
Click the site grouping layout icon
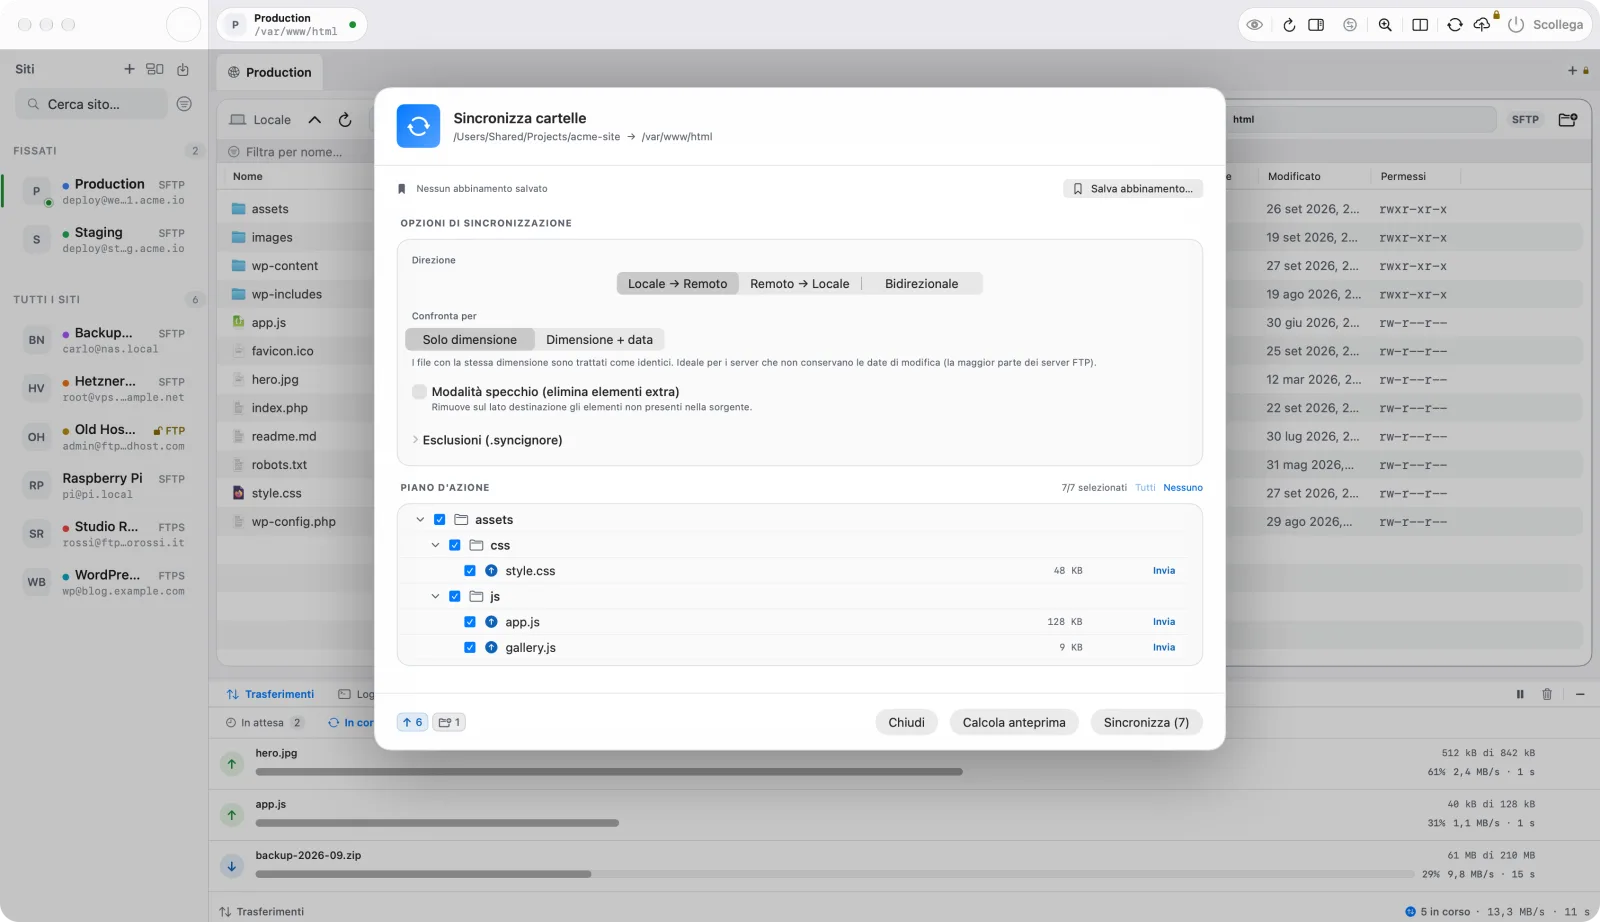(155, 69)
